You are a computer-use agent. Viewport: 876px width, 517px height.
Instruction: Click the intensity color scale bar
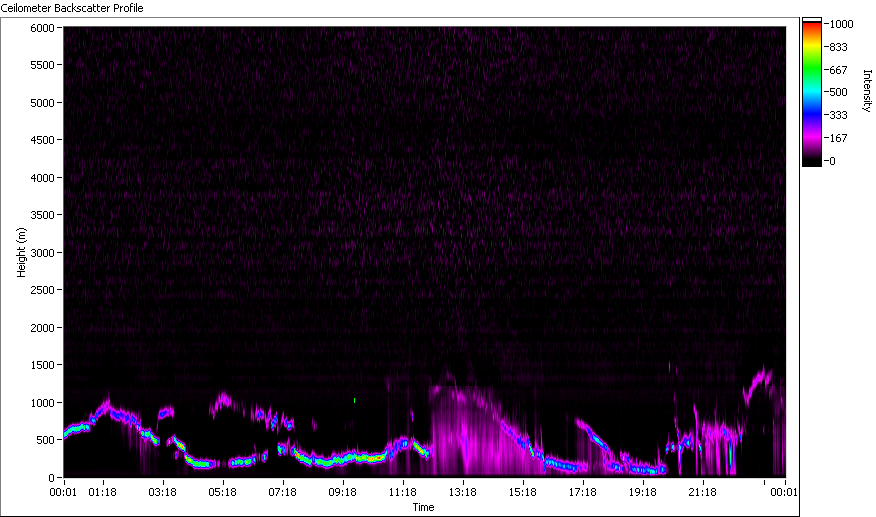812,92
